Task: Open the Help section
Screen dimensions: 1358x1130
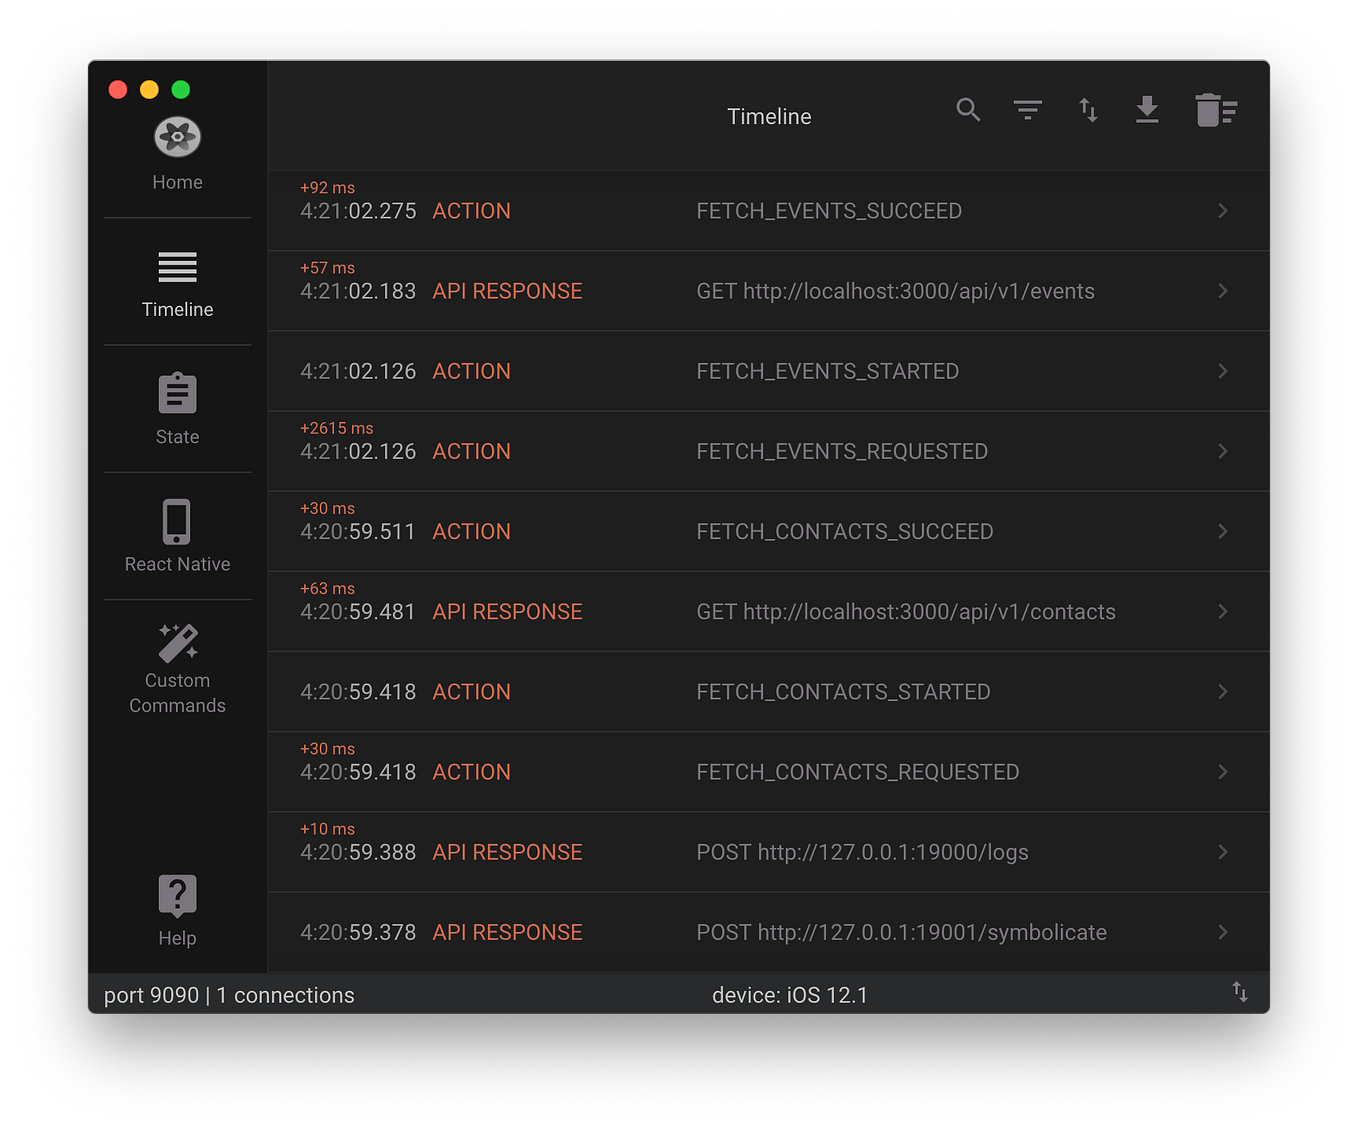Action: tap(177, 910)
